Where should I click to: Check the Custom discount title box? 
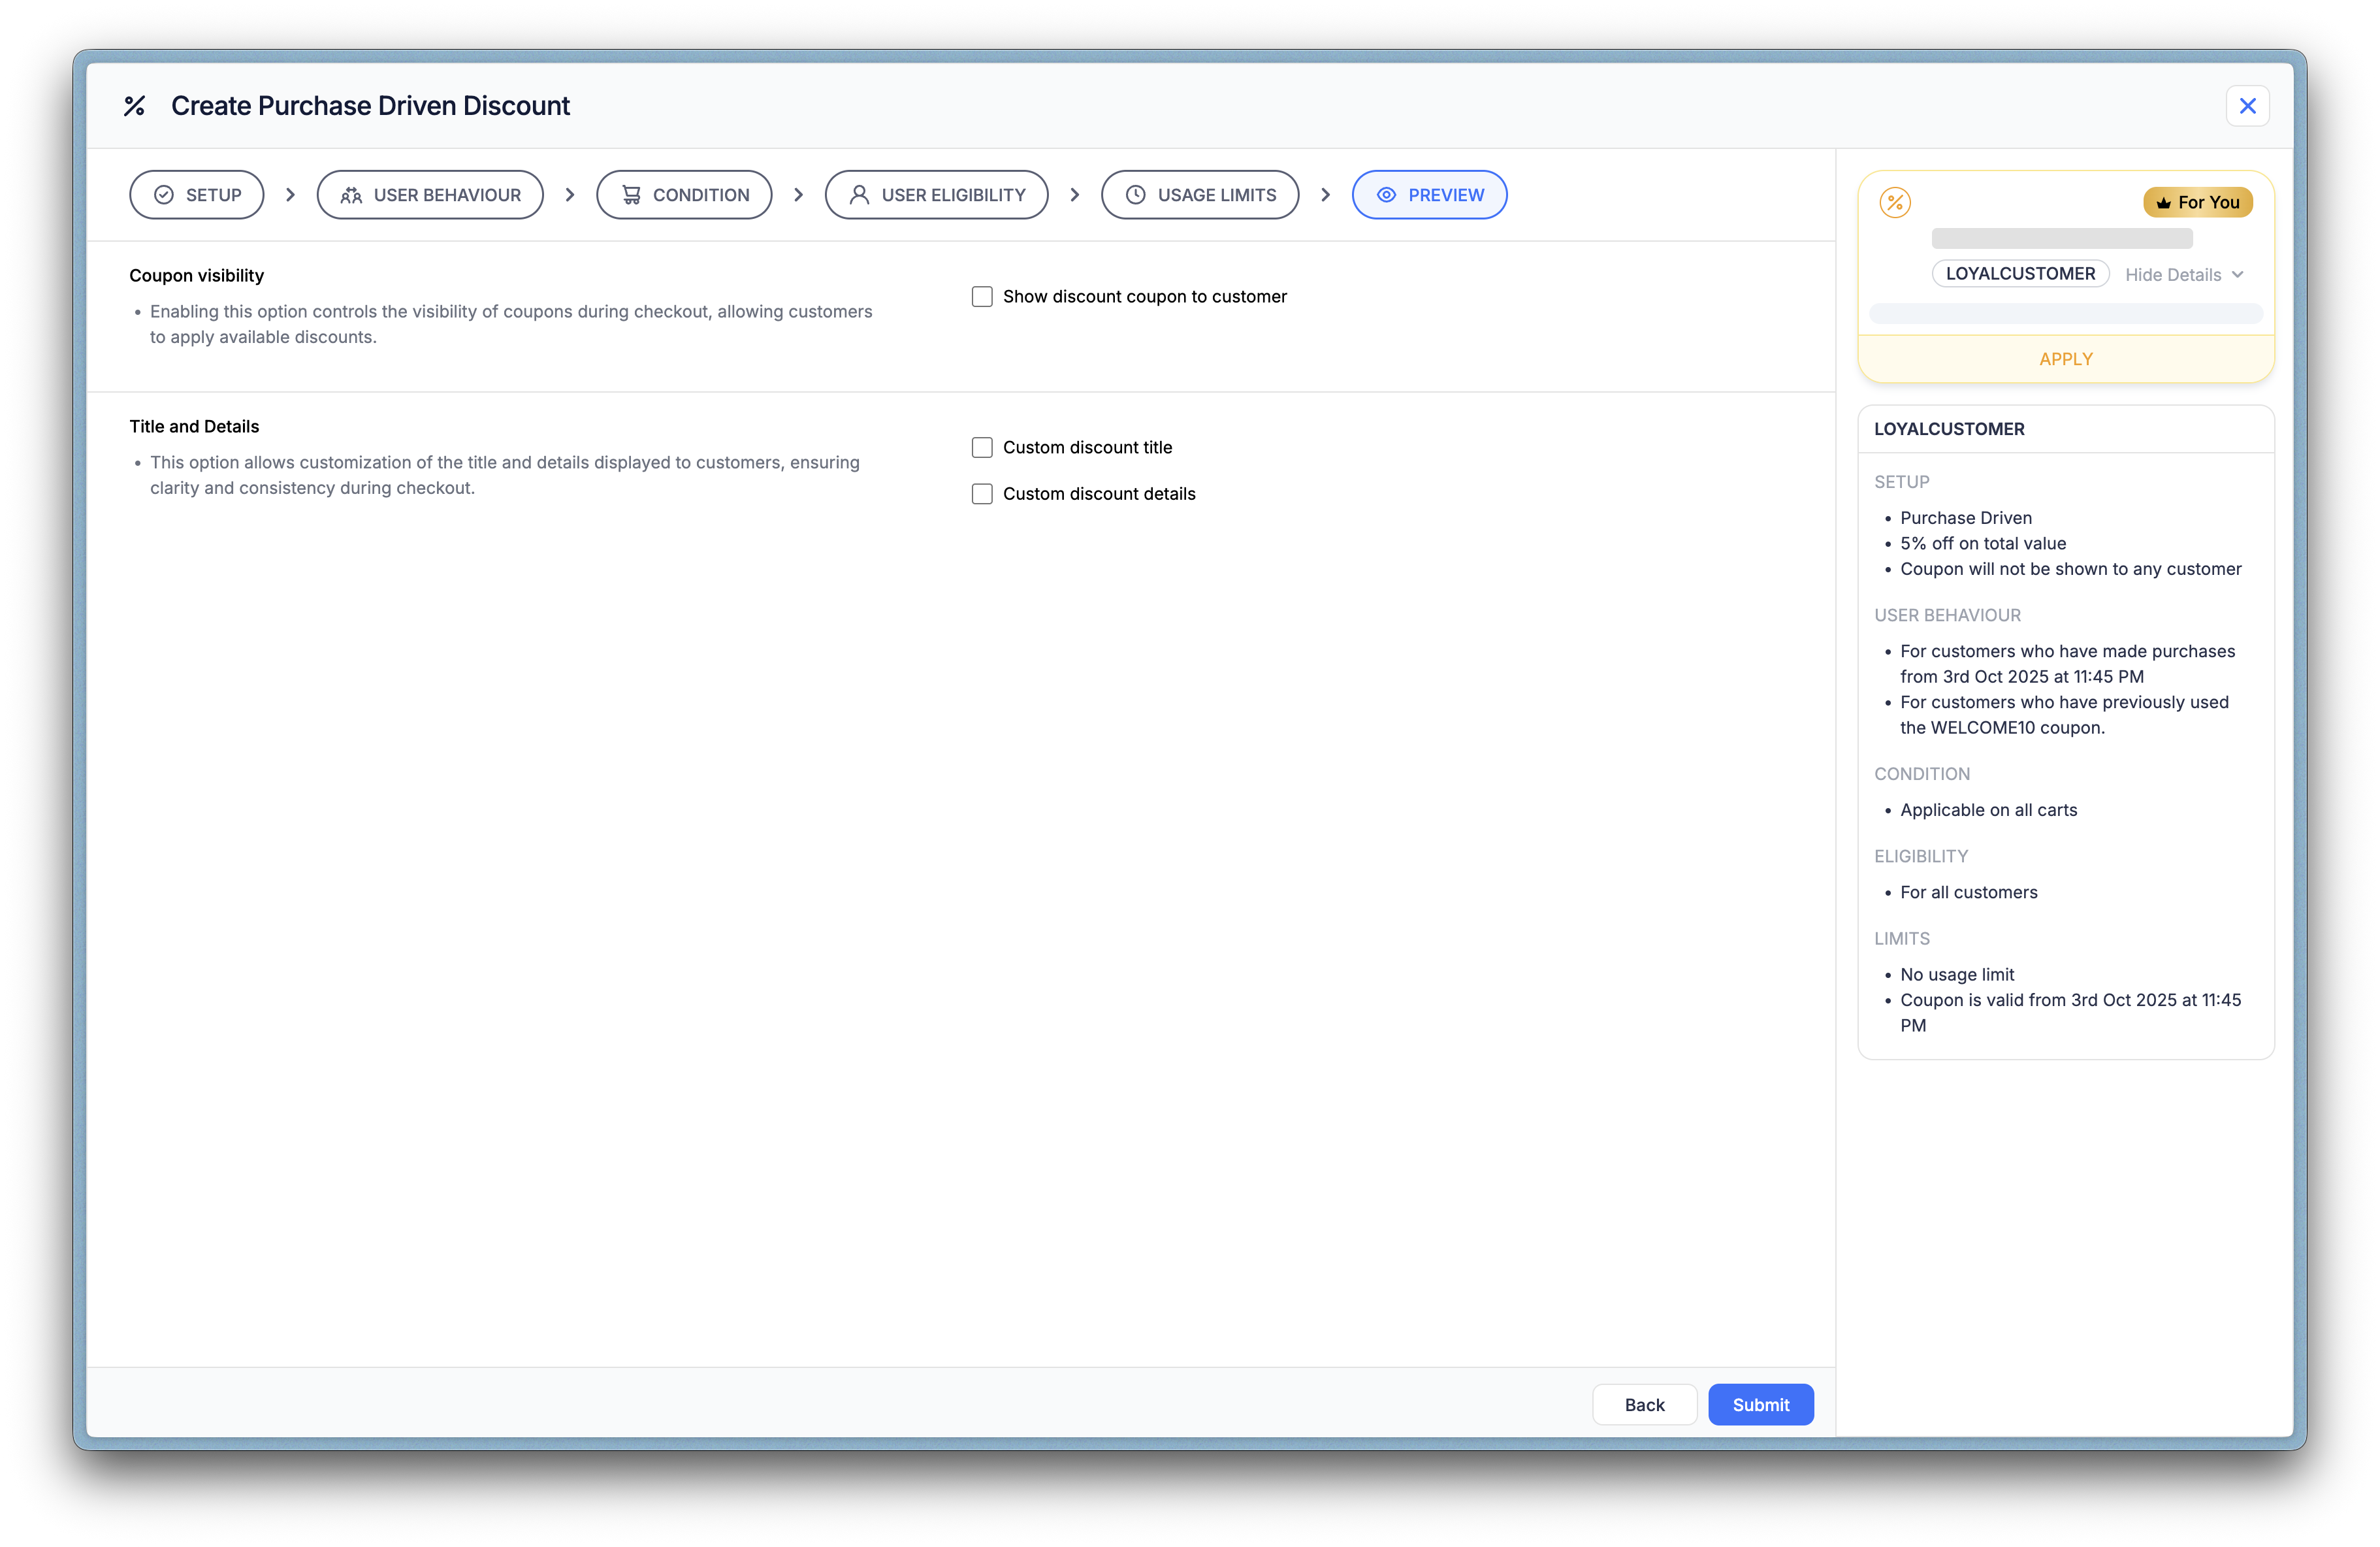click(x=982, y=448)
